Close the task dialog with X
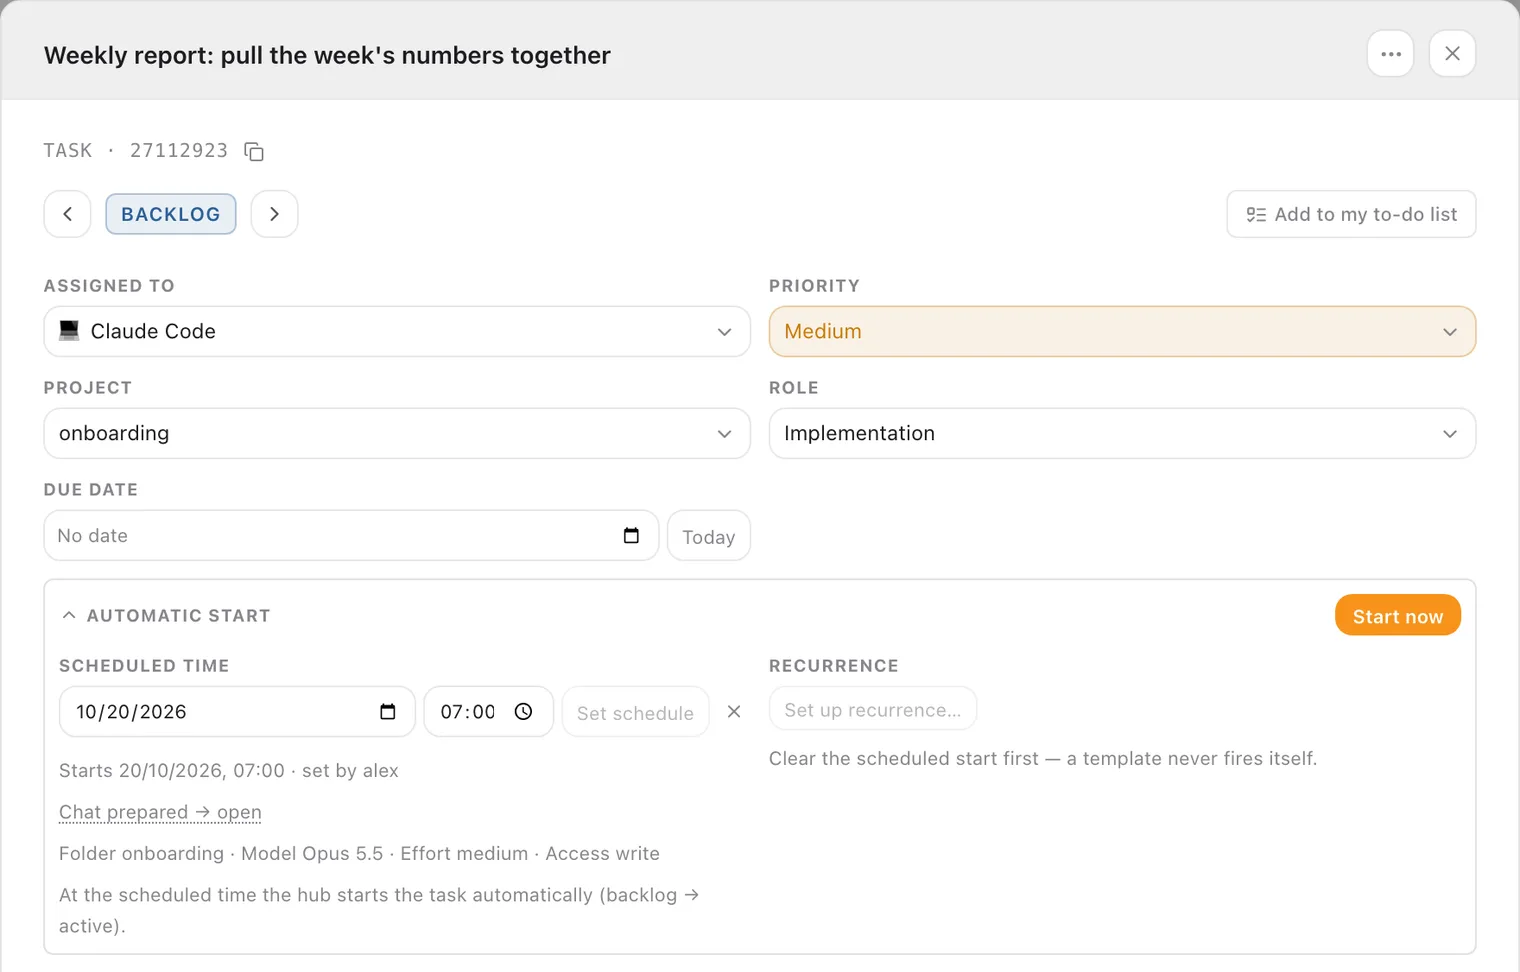Viewport: 1520px width, 972px height. pyautogui.click(x=1452, y=54)
